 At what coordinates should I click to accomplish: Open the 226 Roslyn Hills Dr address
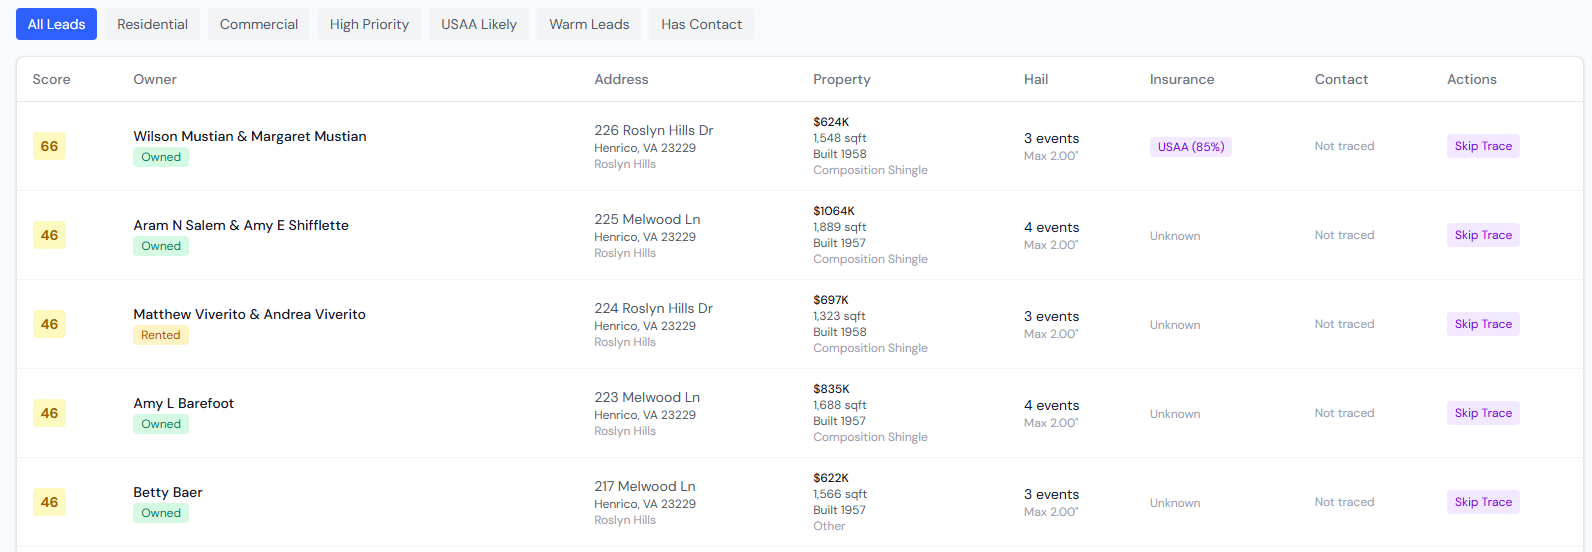pyautogui.click(x=653, y=130)
